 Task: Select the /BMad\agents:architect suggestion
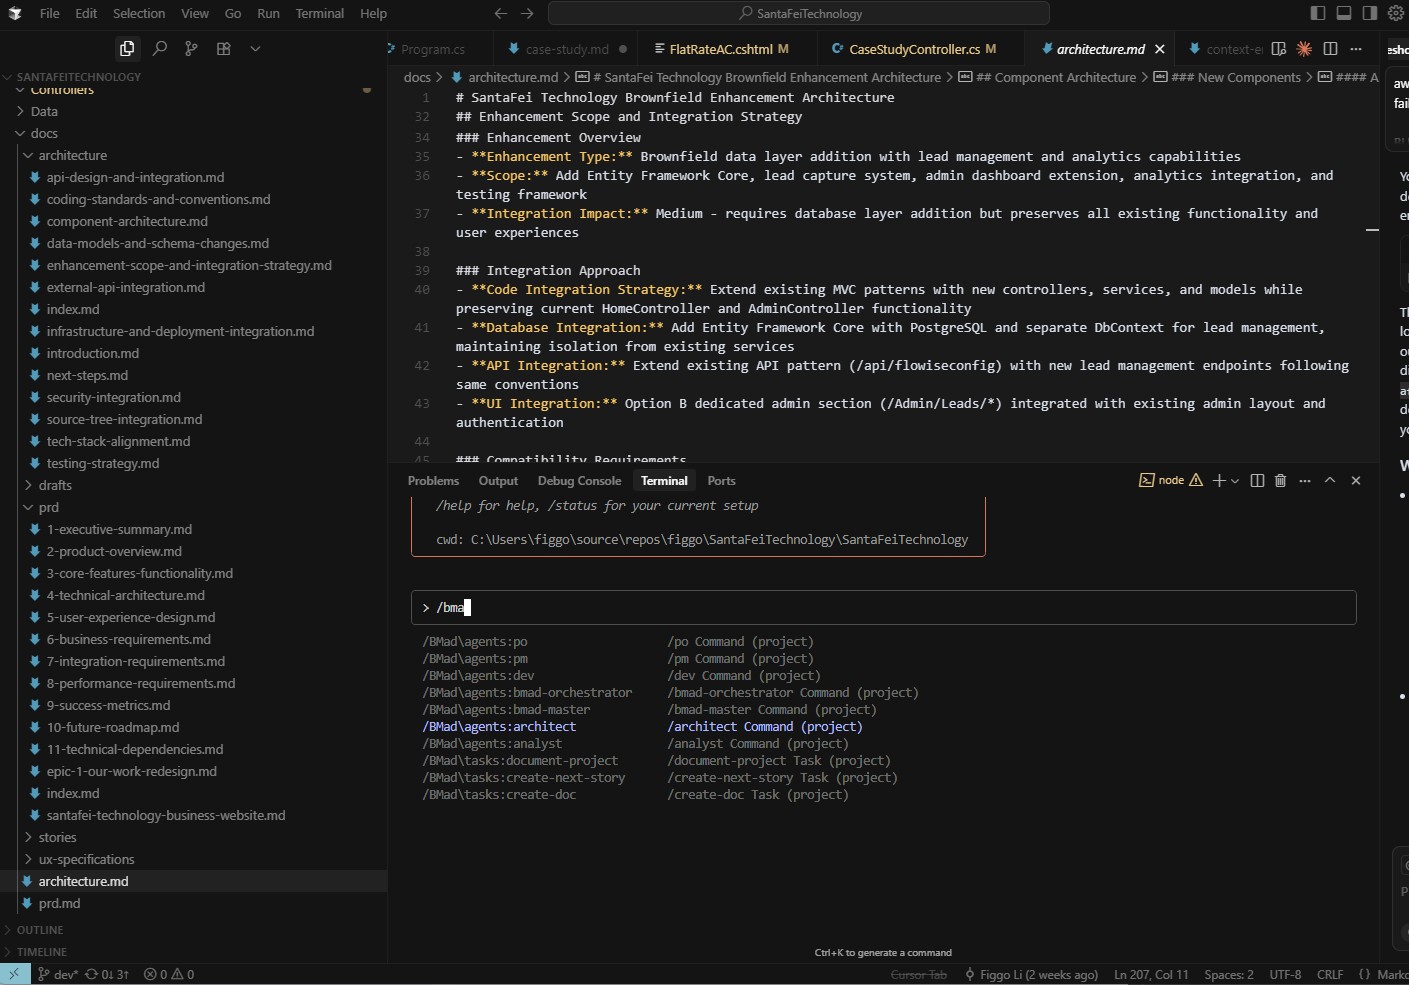click(x=499, y=727)
